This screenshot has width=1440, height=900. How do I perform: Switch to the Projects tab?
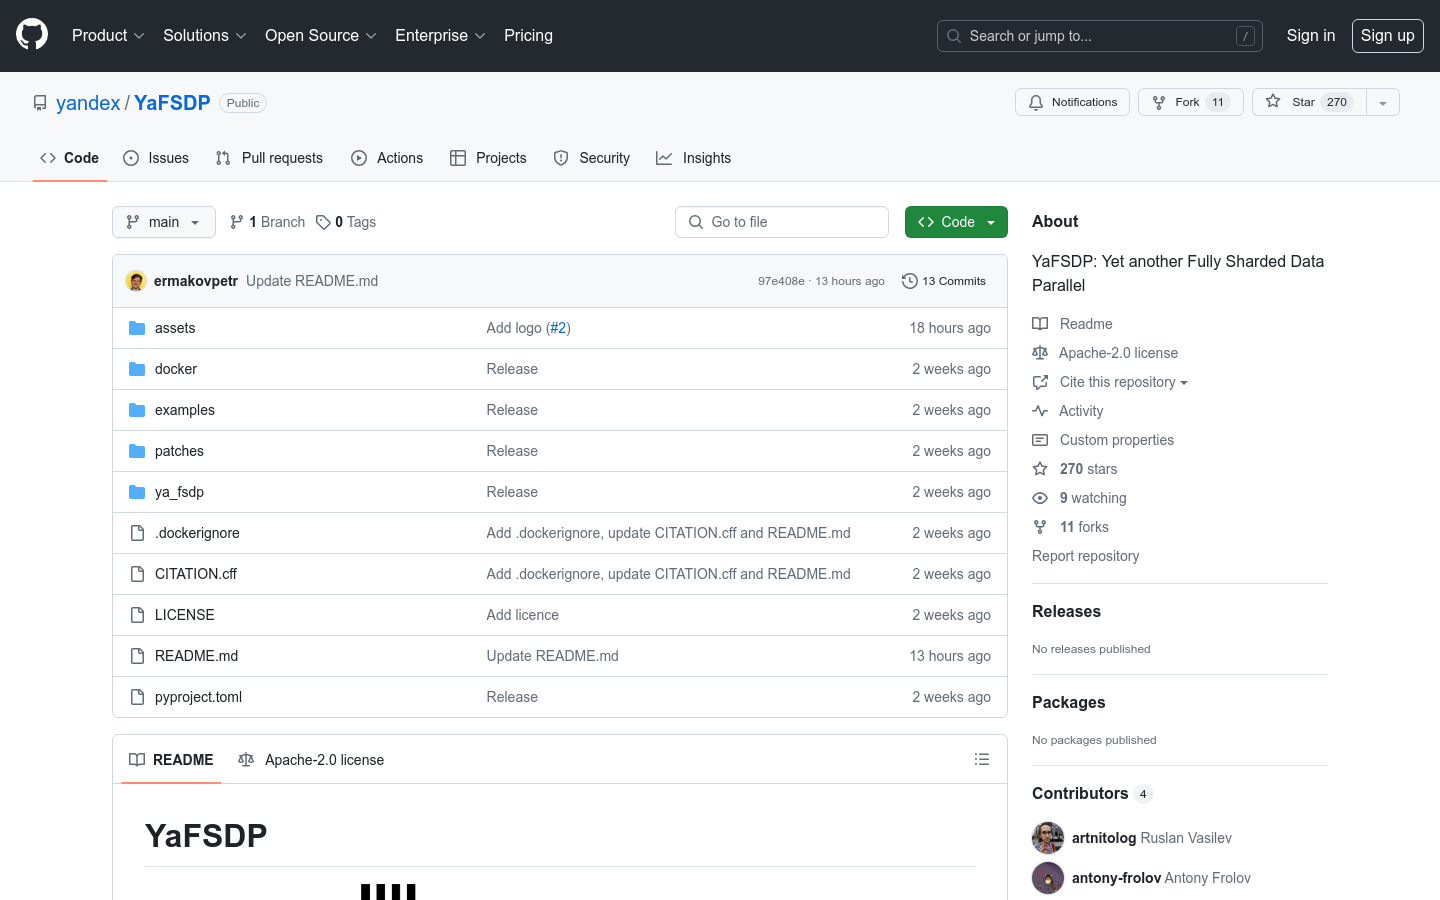(x=488, y=158)
